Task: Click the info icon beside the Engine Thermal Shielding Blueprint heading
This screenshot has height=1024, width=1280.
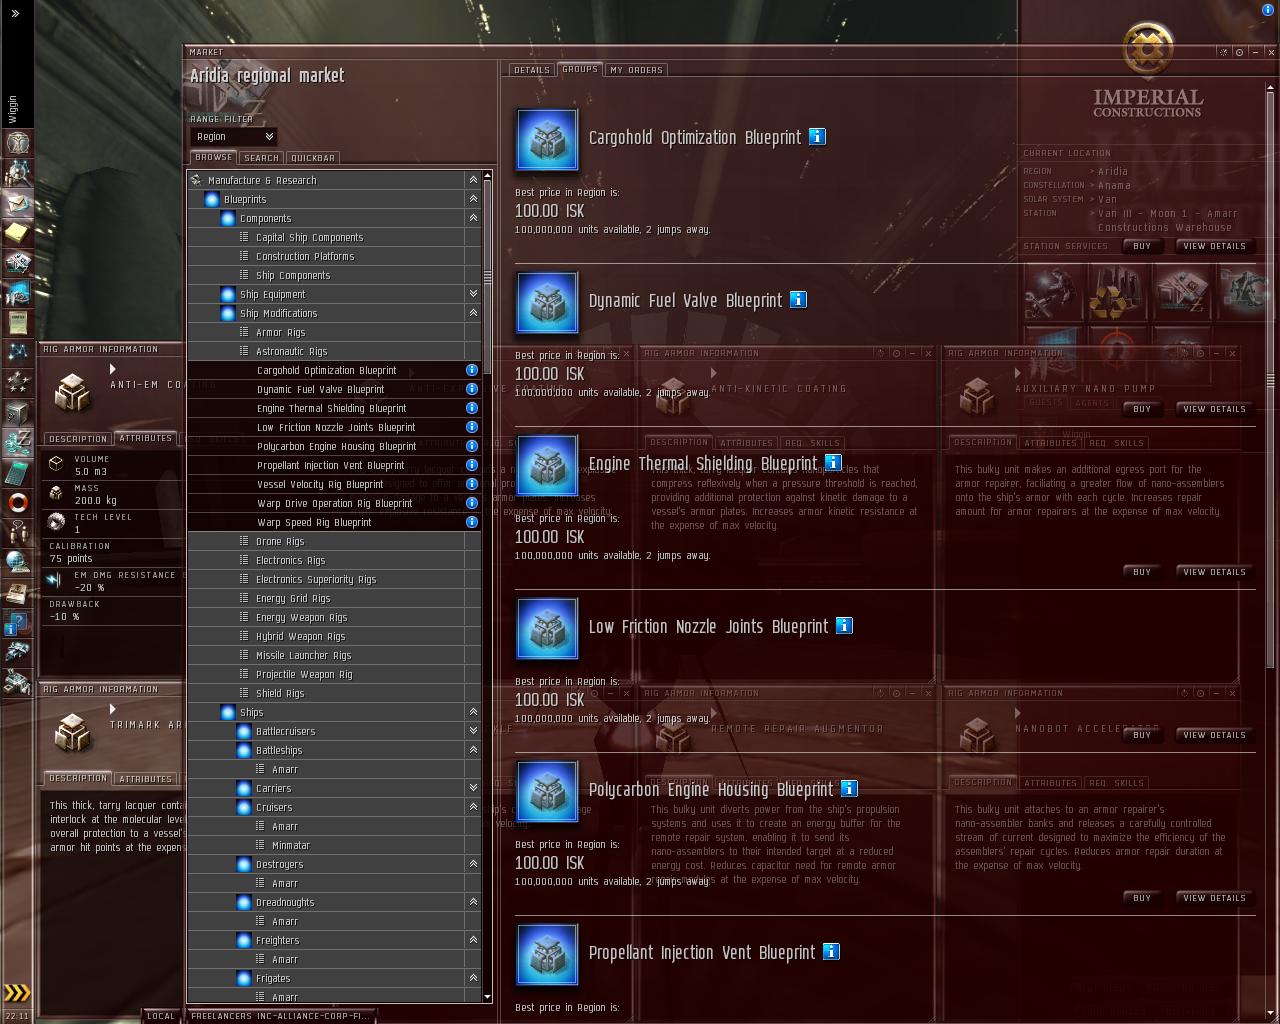Action: click(833, 463)
